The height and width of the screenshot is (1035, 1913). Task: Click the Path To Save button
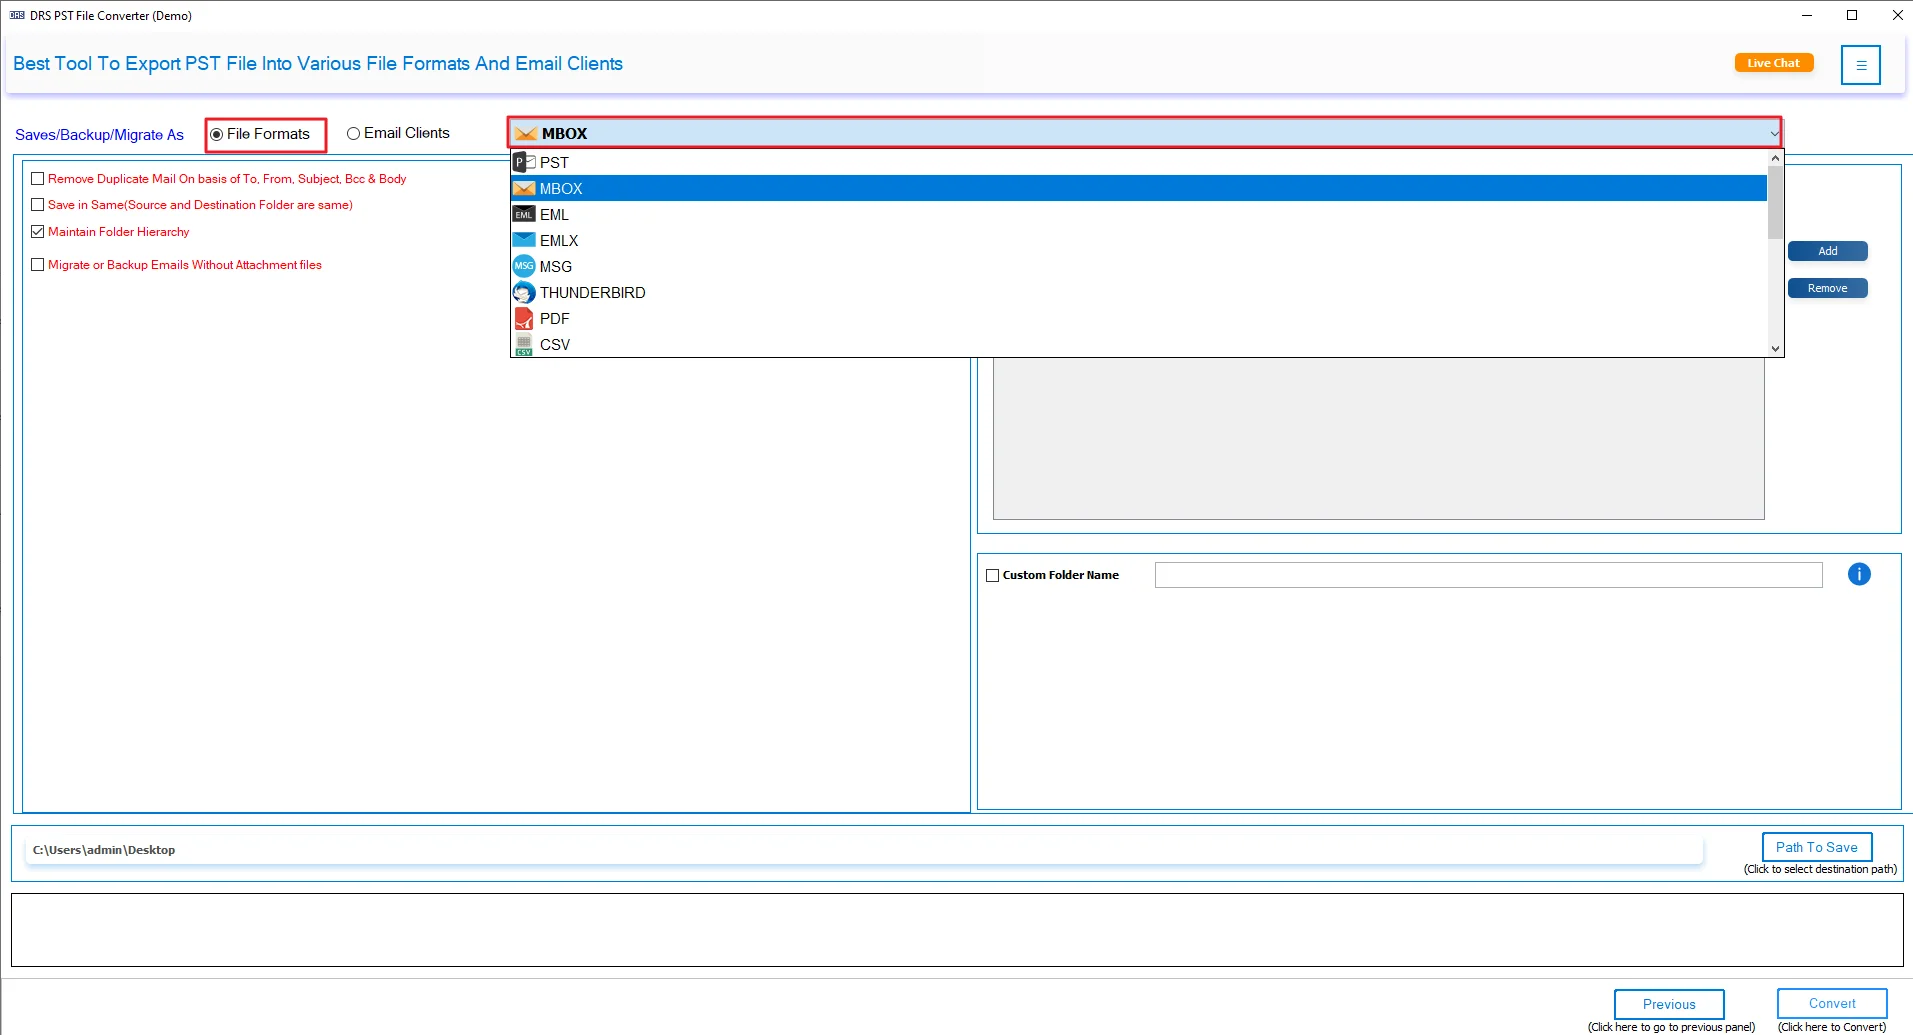[x=1816, y=846]
